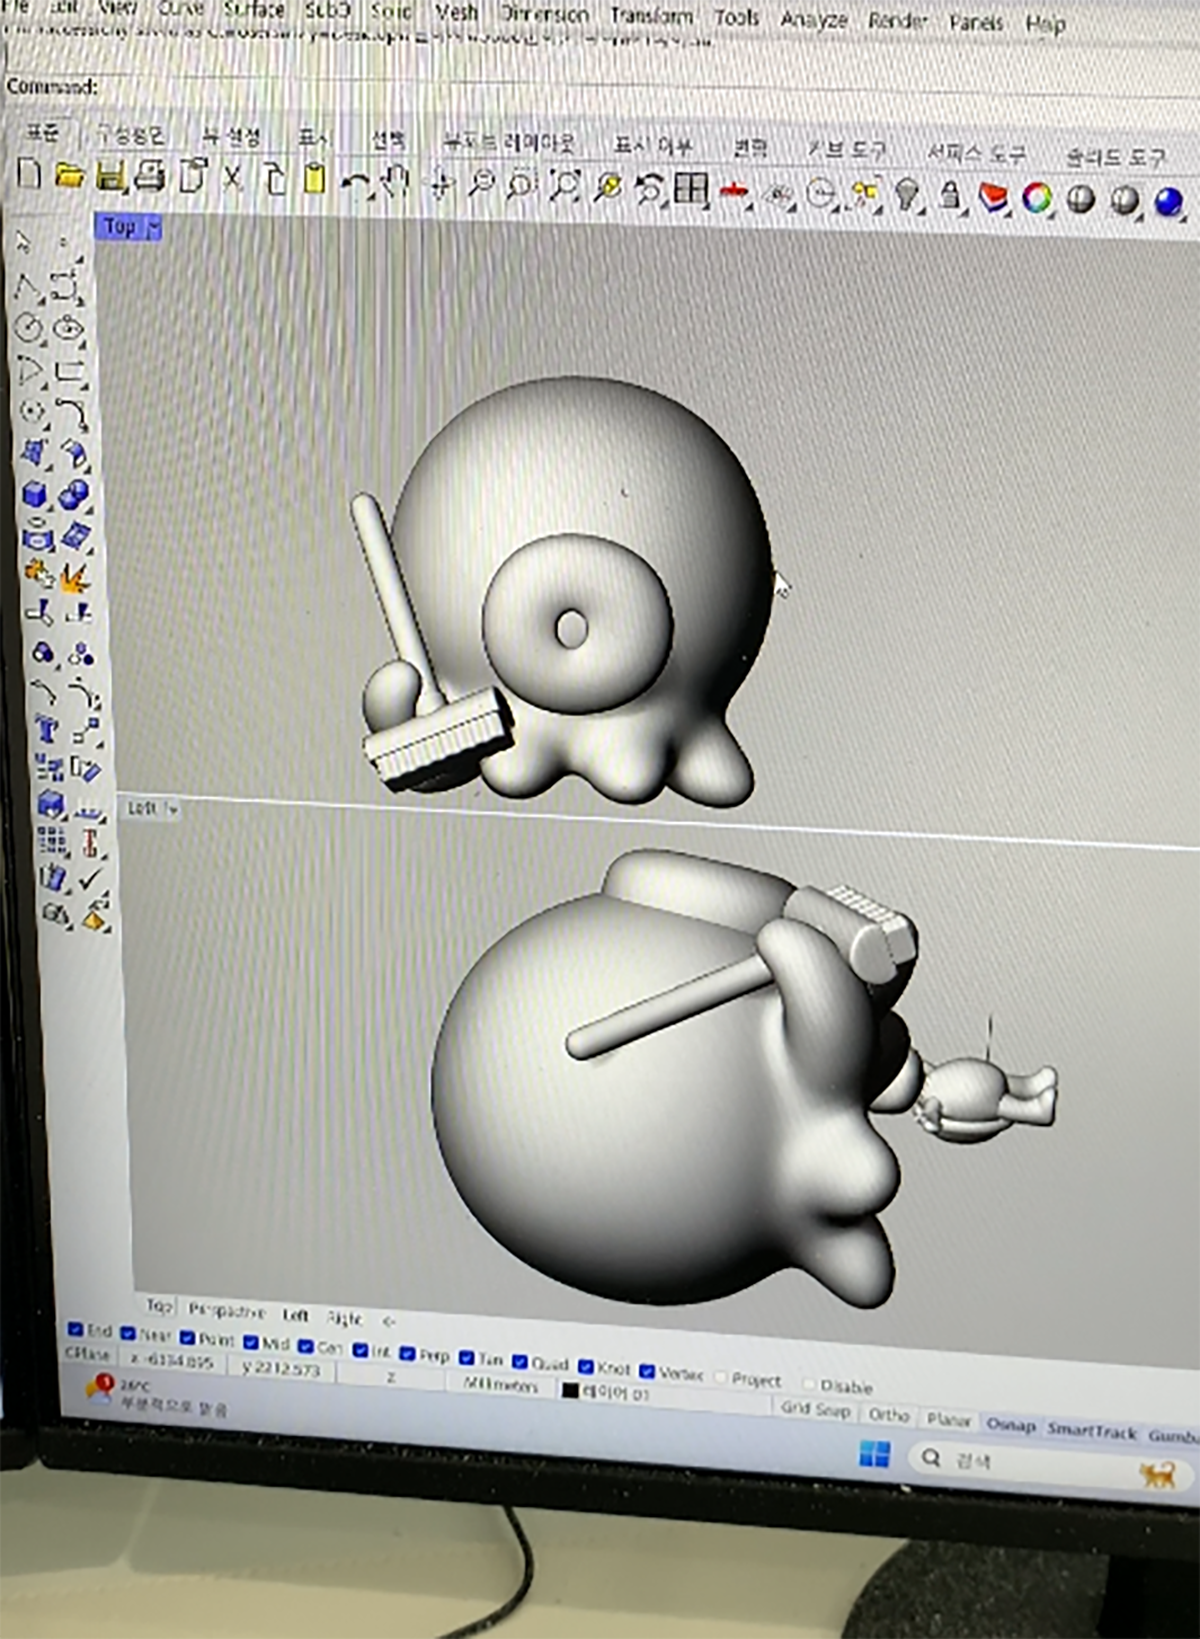
Task: Click the black layer color swatch
Action: pos(570,1390)
